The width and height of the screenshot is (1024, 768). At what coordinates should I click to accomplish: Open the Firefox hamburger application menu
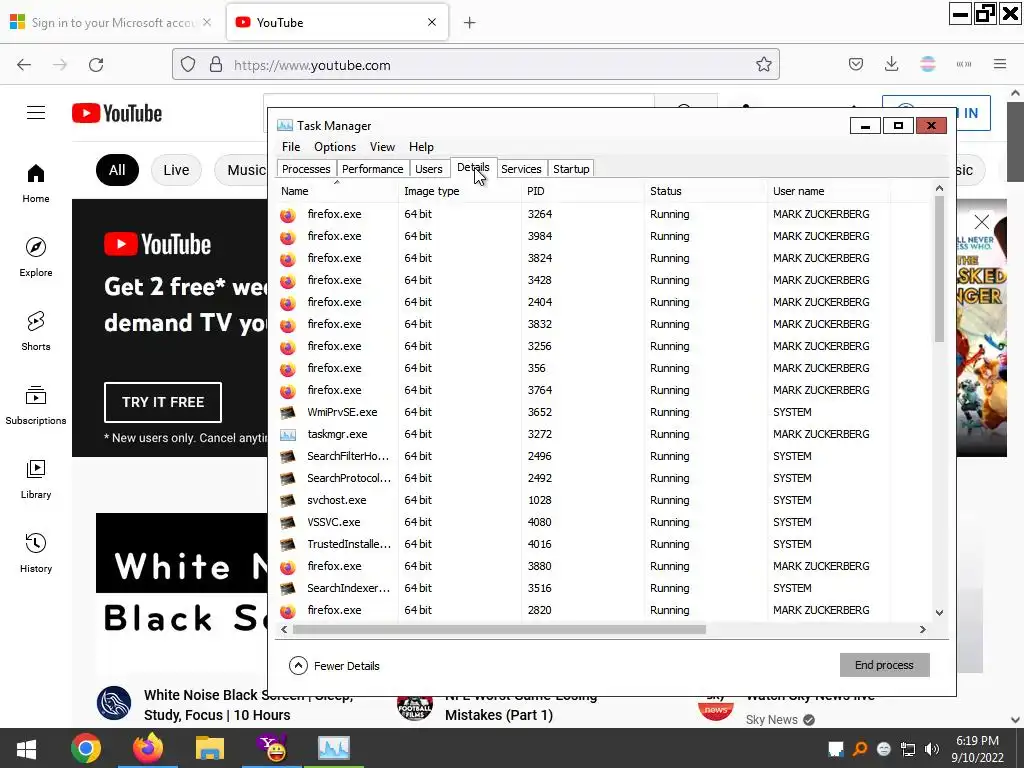click(999, 64)
